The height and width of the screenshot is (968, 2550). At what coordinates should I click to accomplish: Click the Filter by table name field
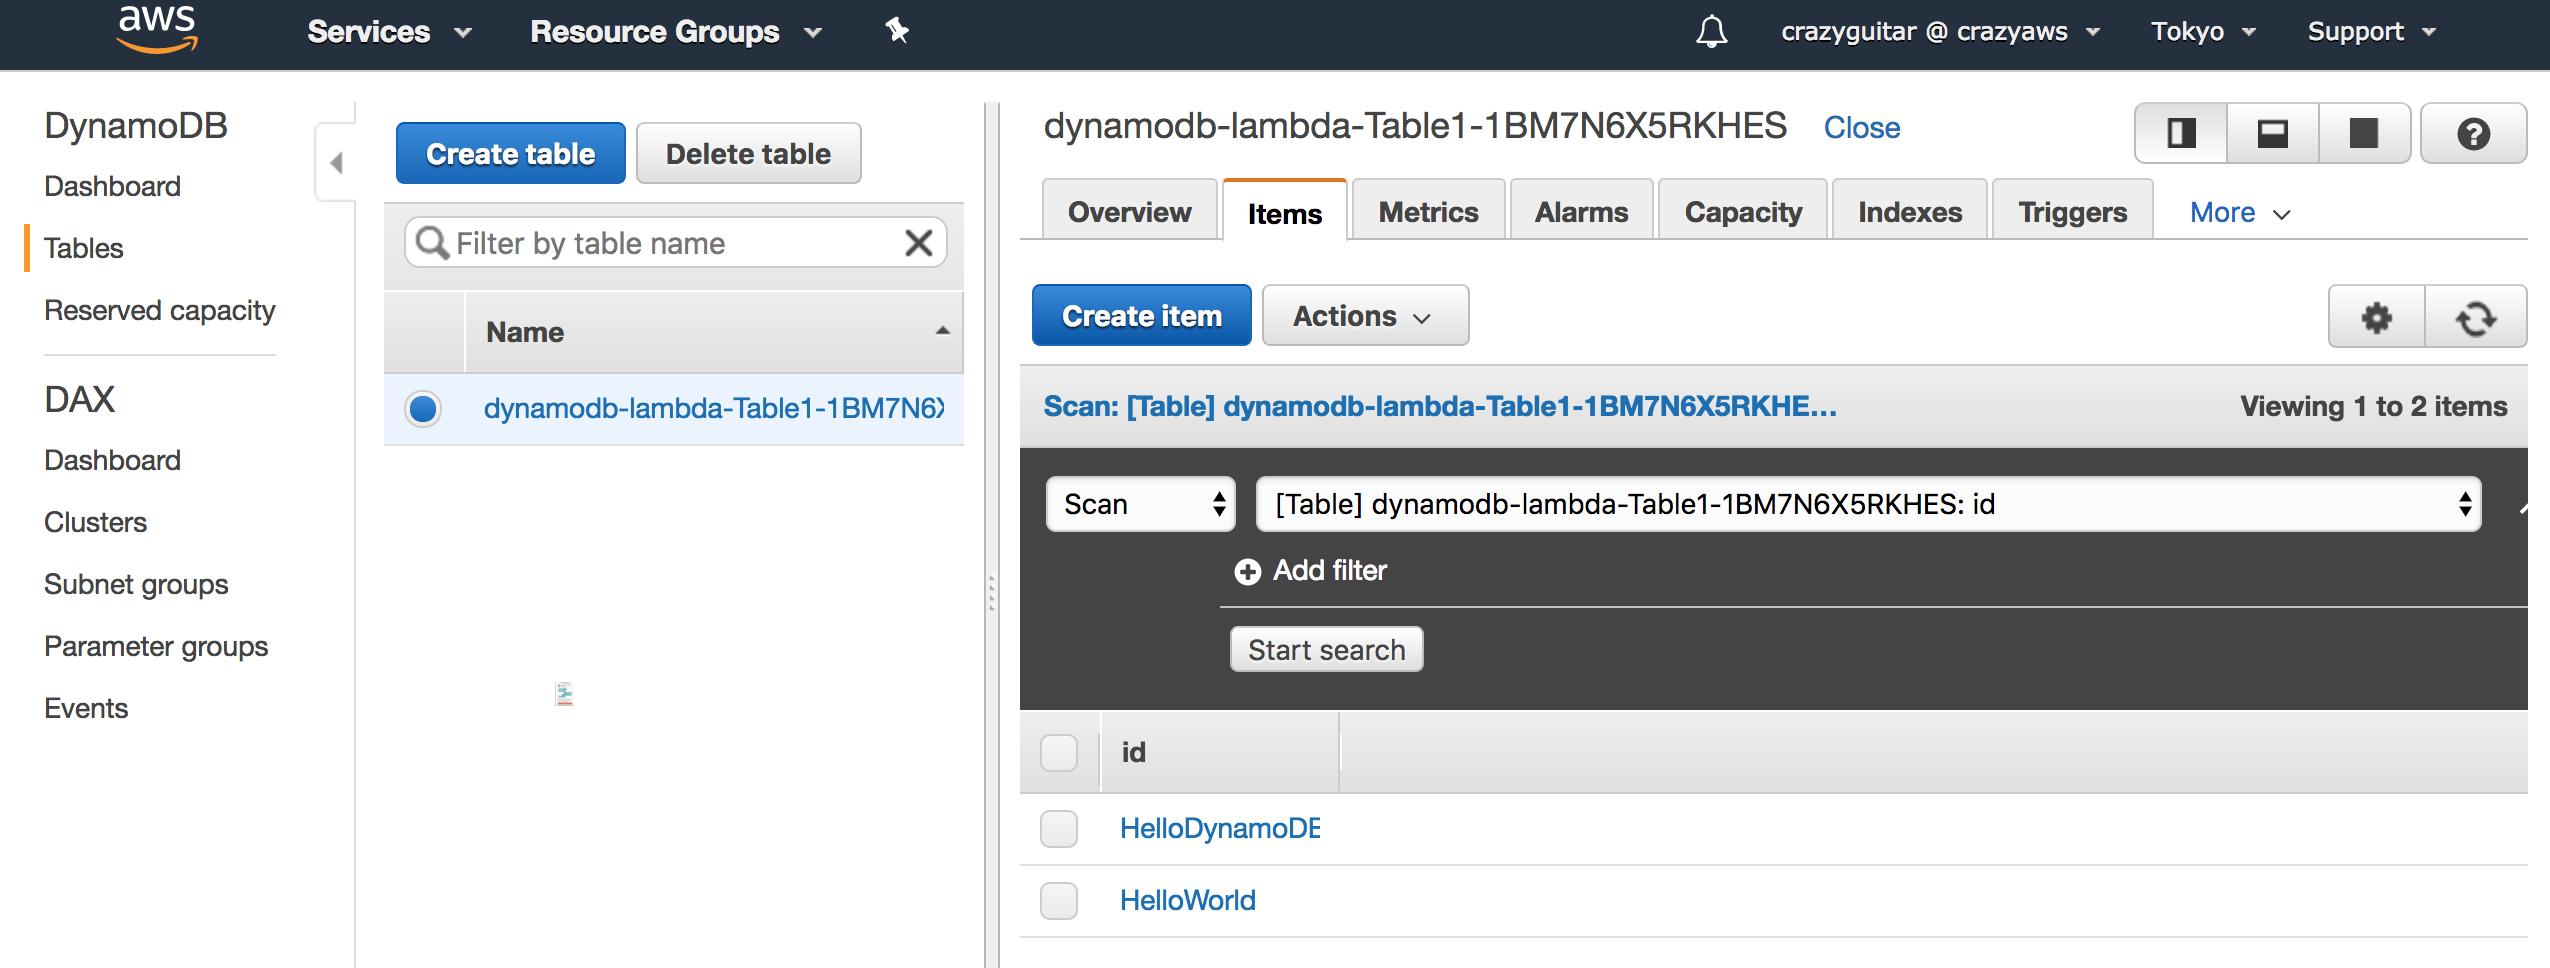[670, 242]
